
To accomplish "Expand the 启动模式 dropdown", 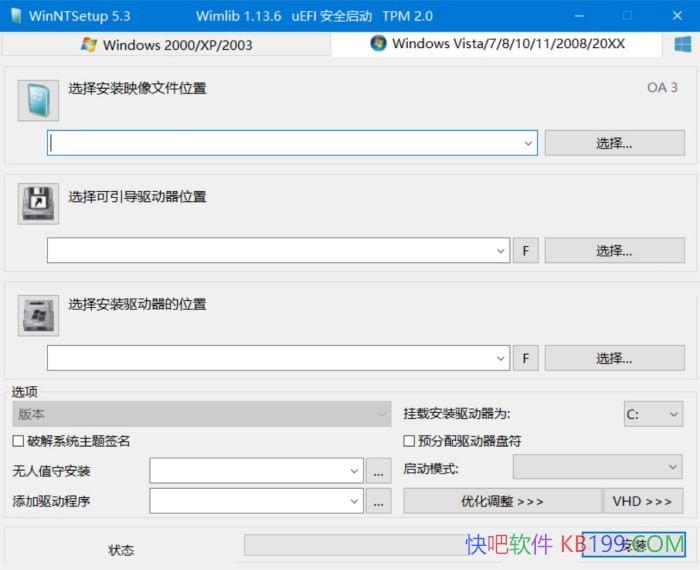I will (x=597, y=468).
